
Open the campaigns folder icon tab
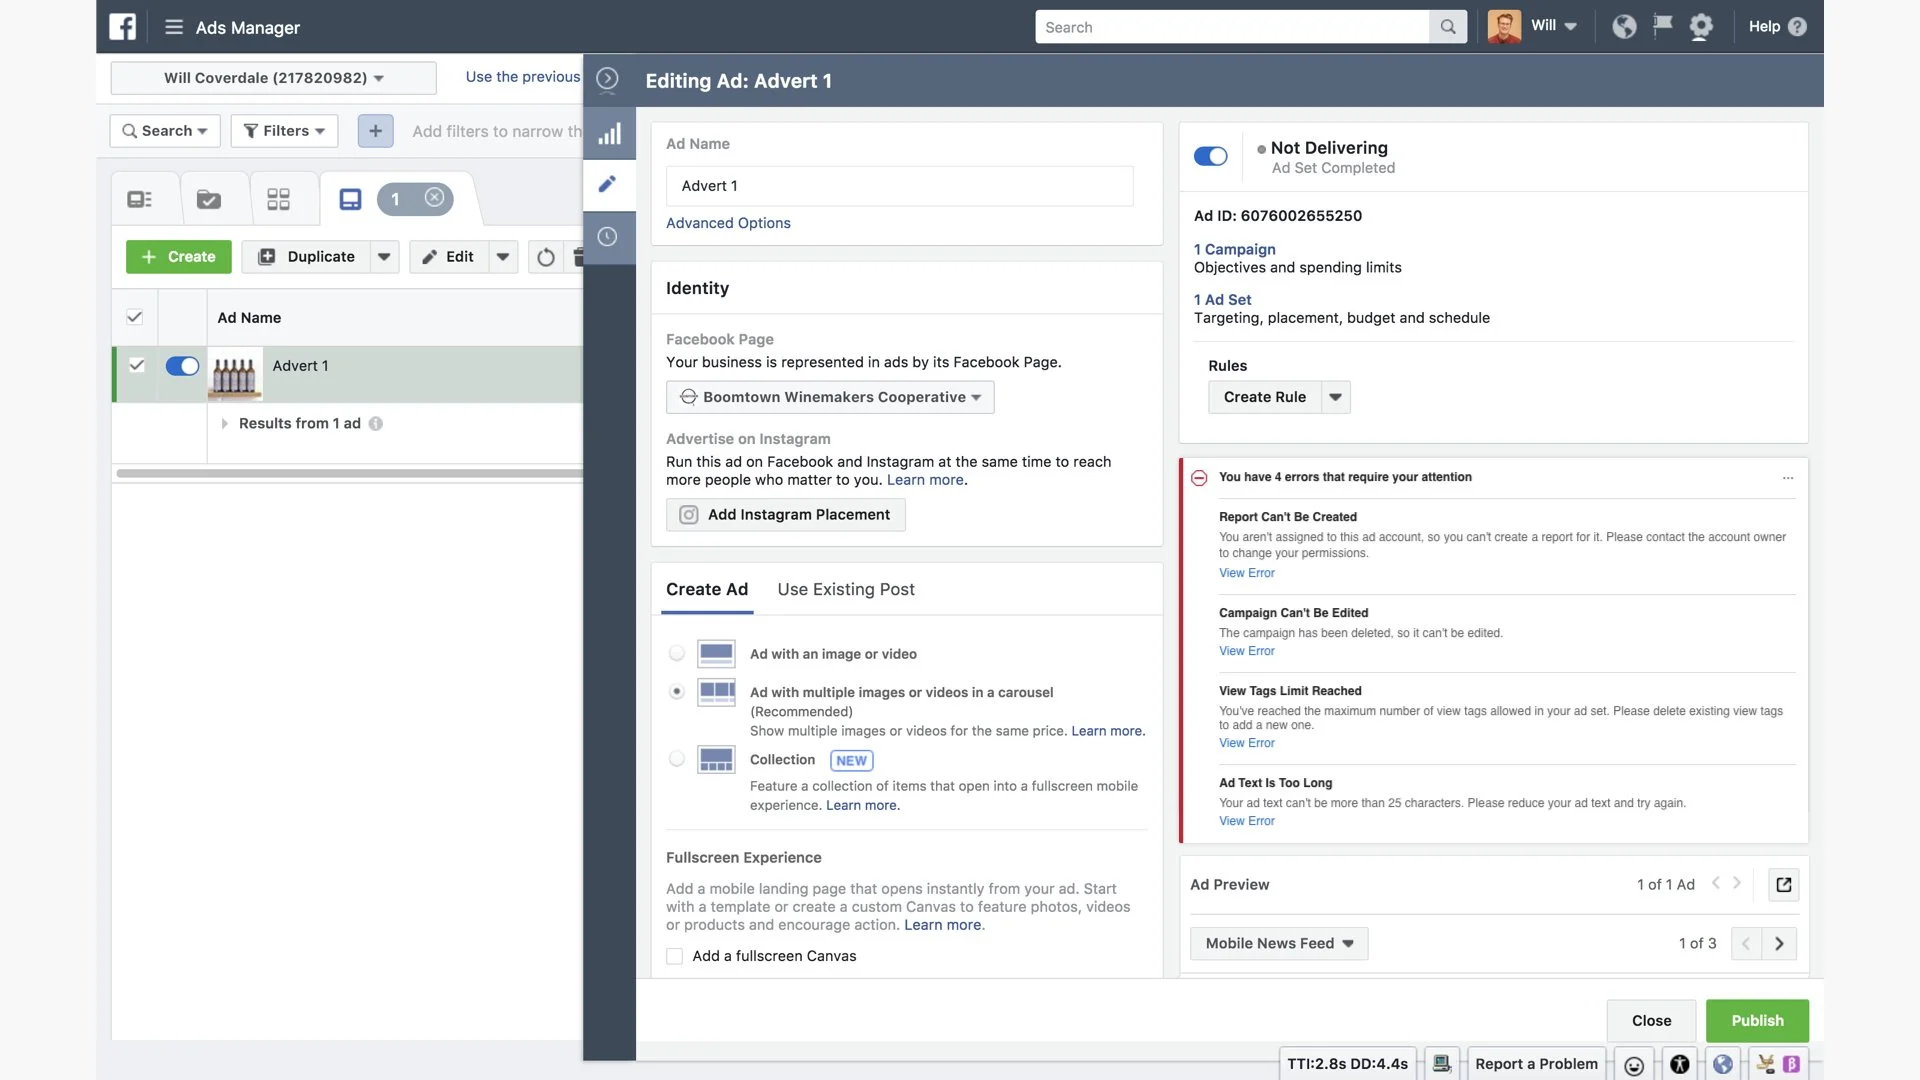(x=209, y=199)
